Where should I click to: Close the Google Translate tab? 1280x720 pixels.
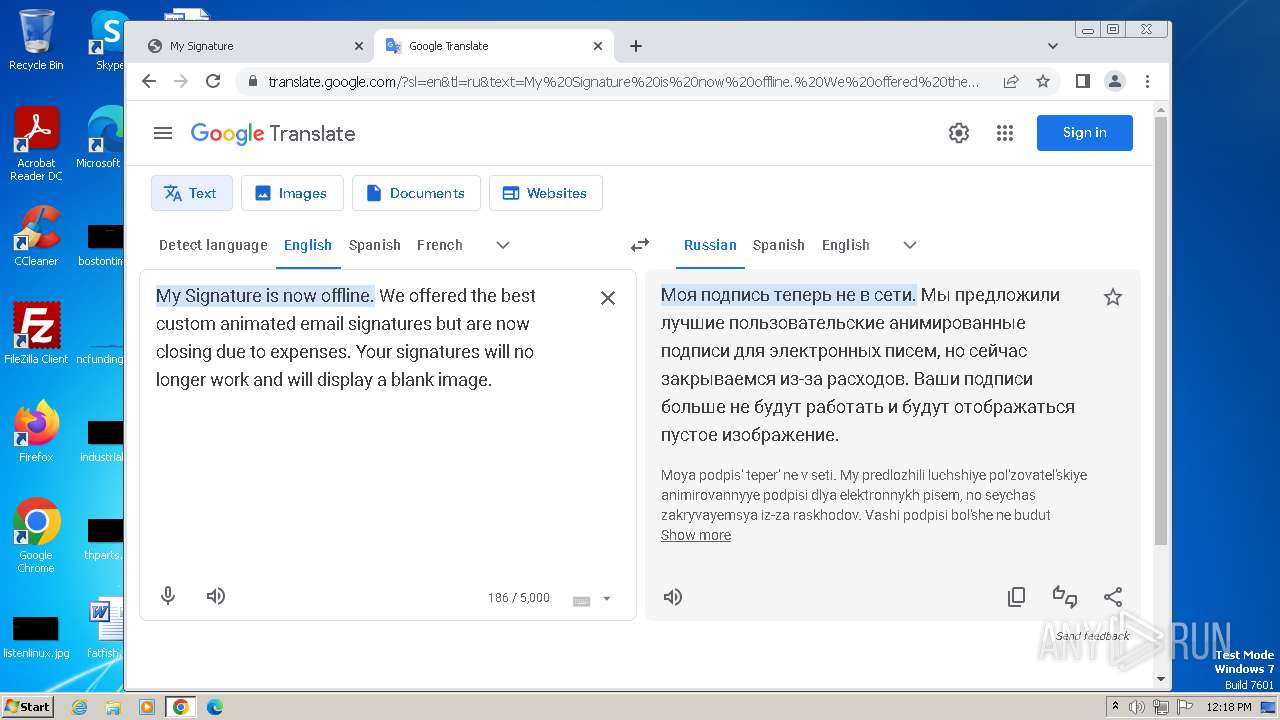[598, 46]
